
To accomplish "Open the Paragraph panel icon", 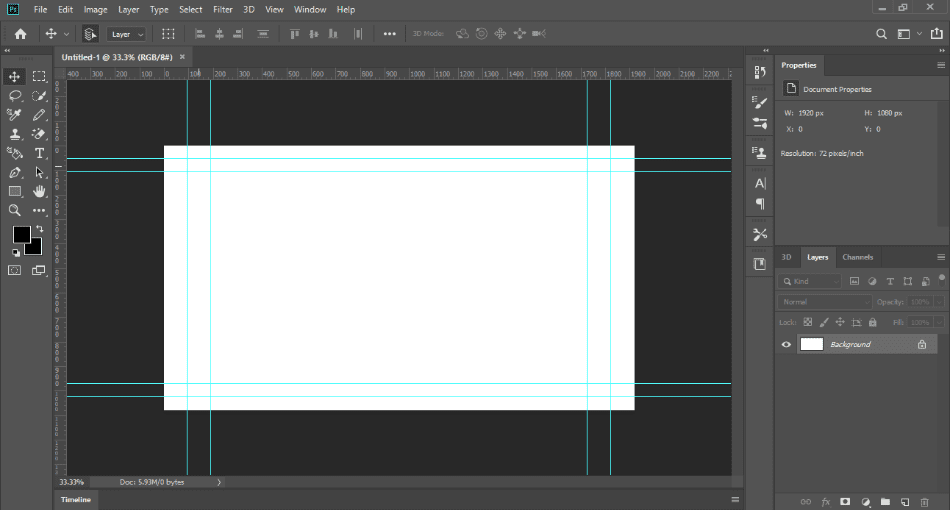I will pos(760,204).
